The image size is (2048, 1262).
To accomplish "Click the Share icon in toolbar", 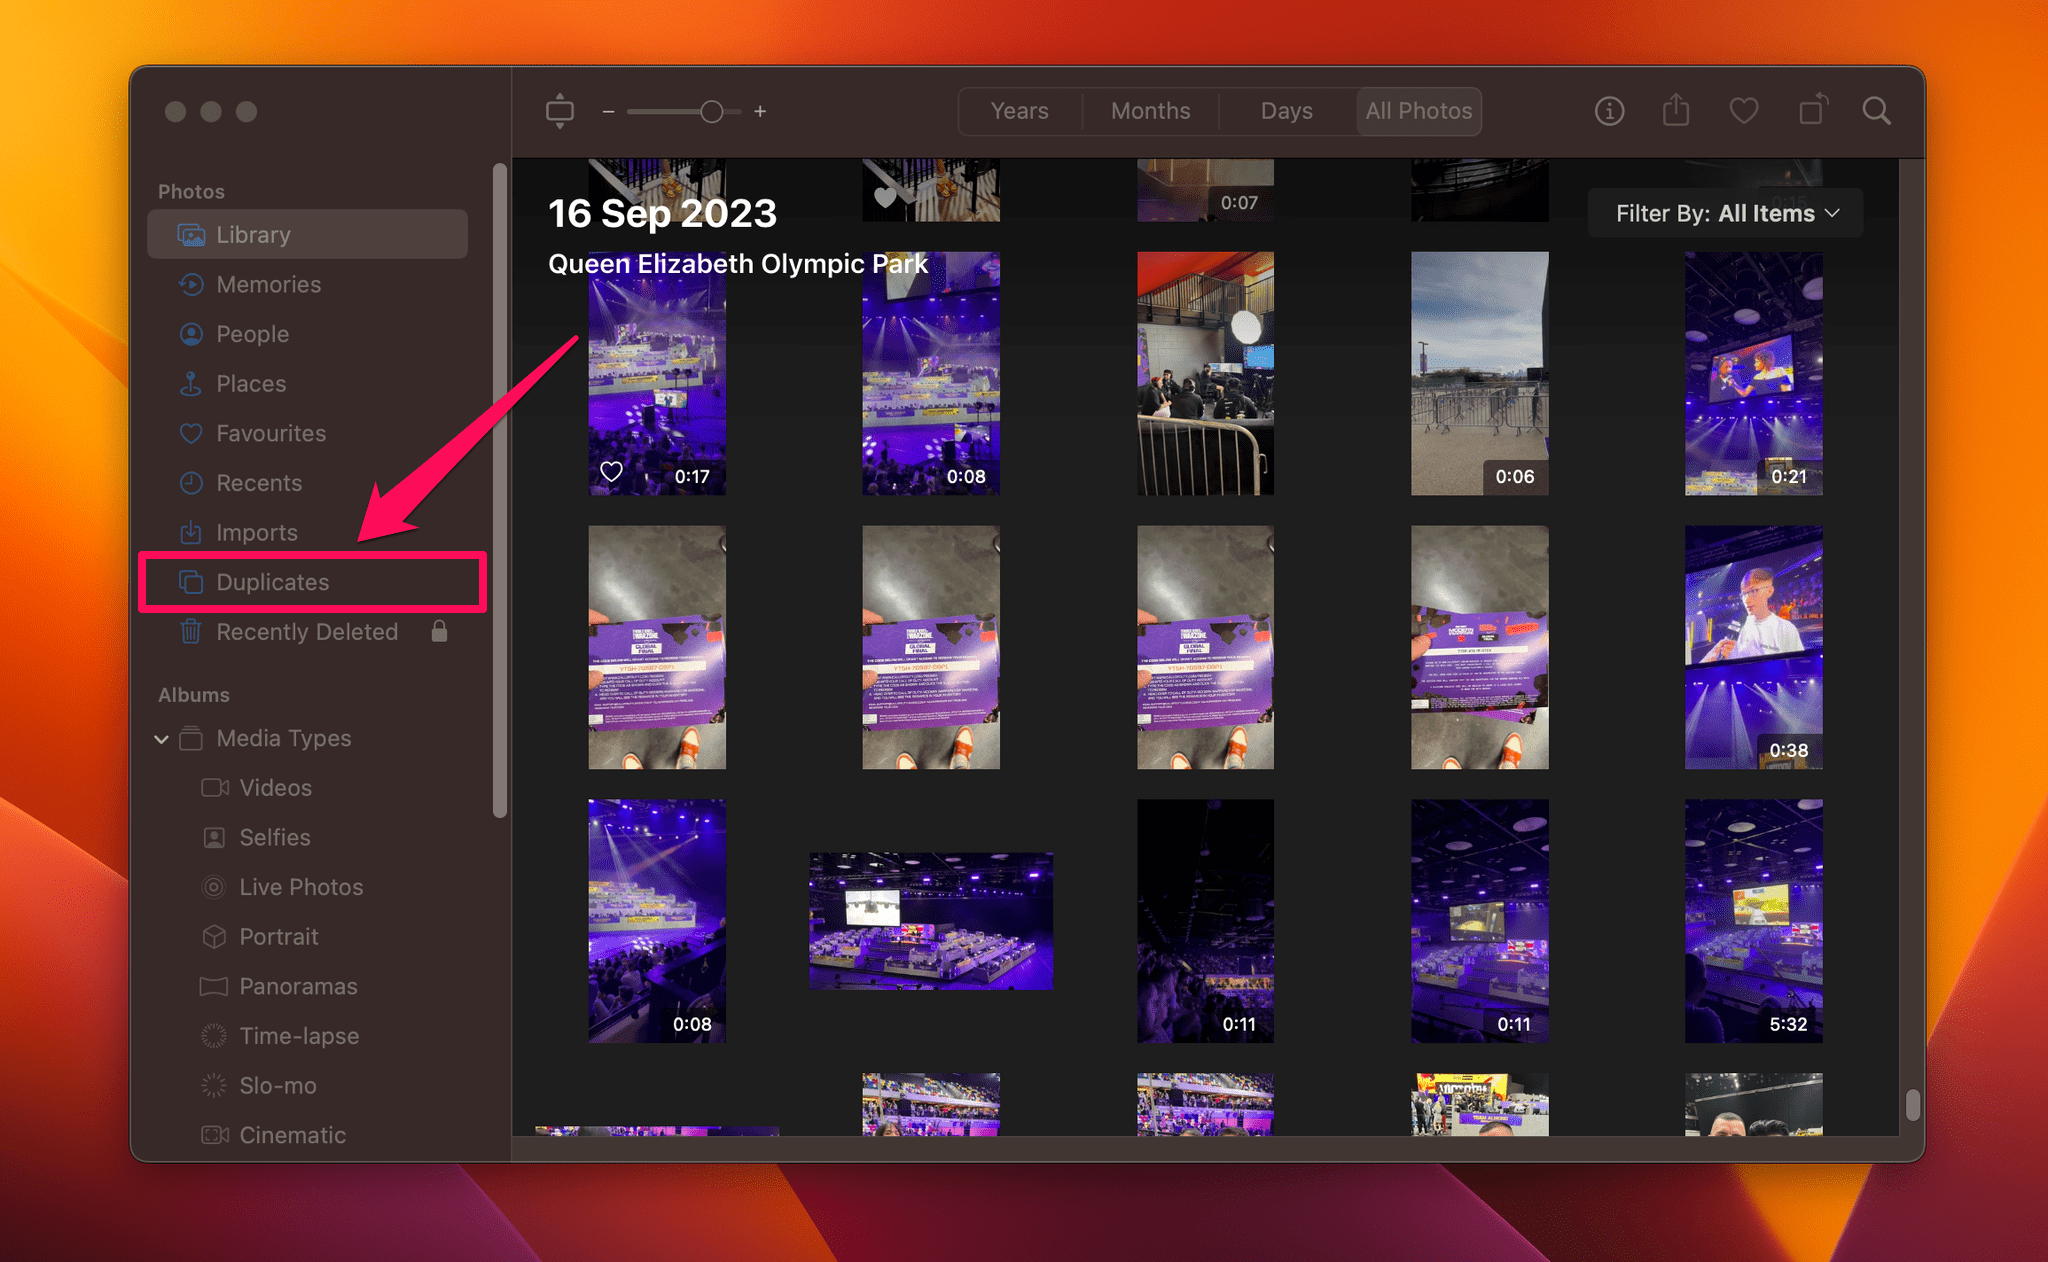I will coord(1676,110).
